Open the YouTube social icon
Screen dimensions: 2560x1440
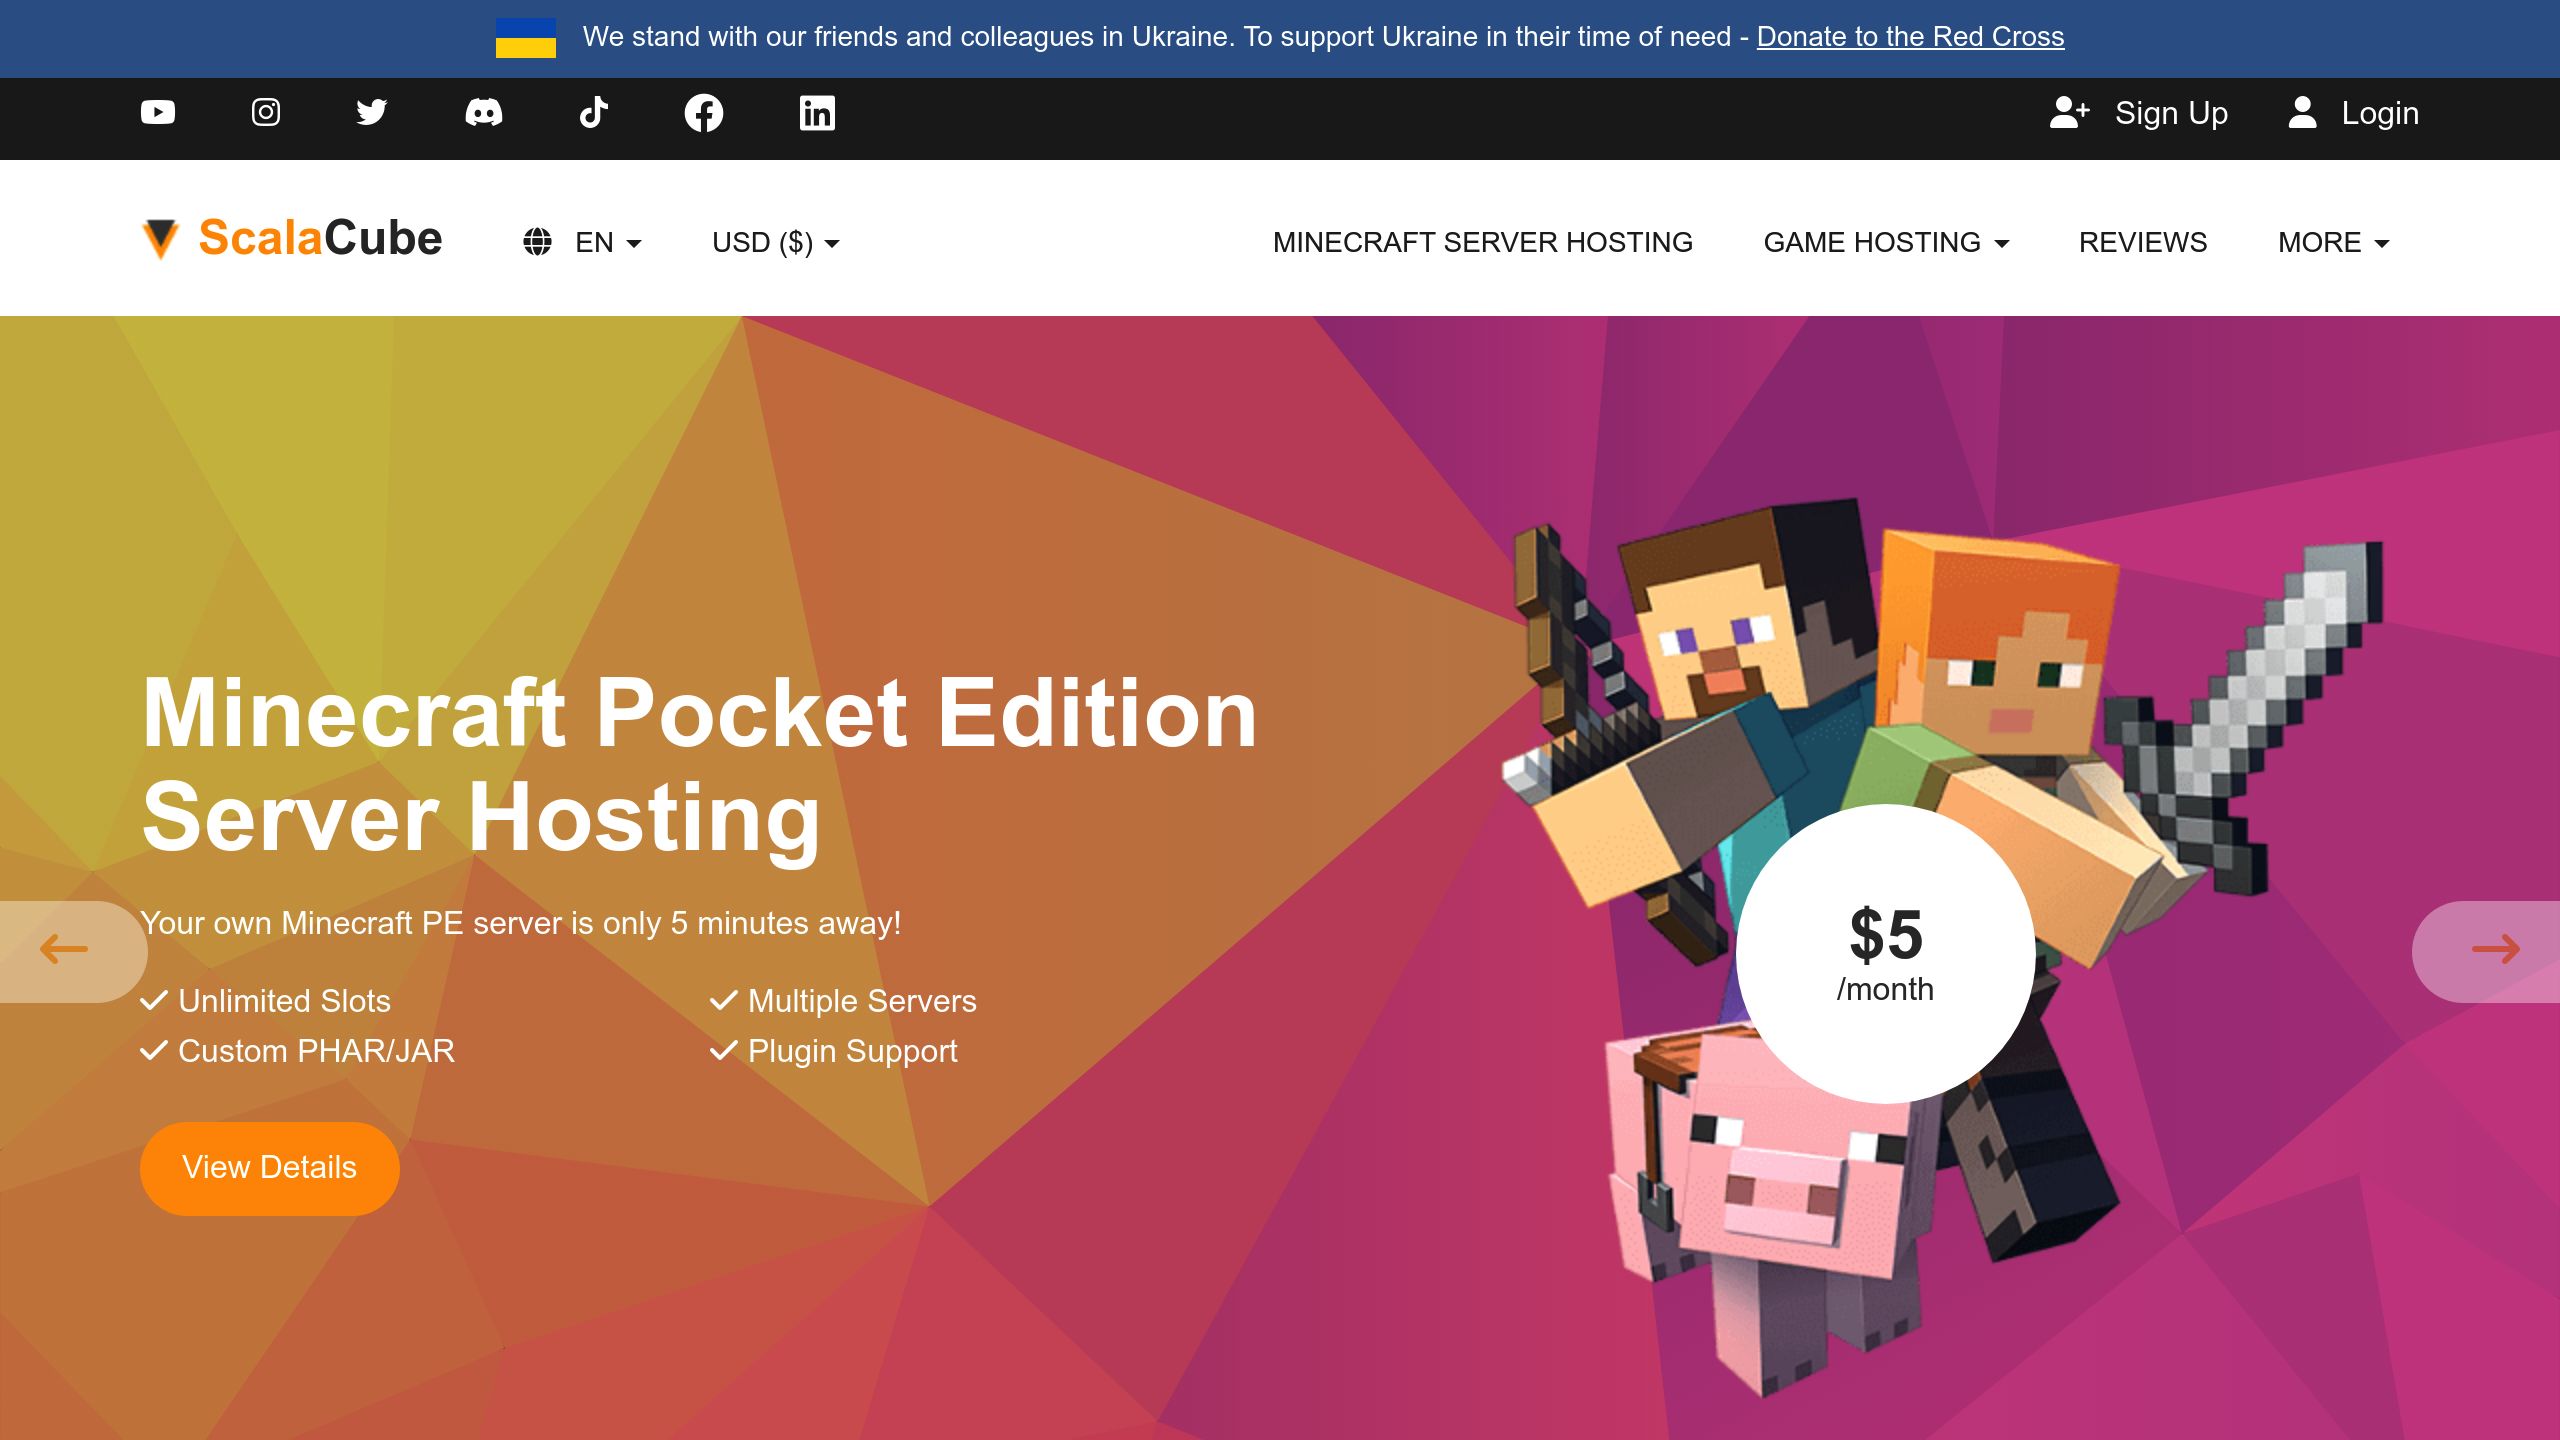(x=158, y=112)
